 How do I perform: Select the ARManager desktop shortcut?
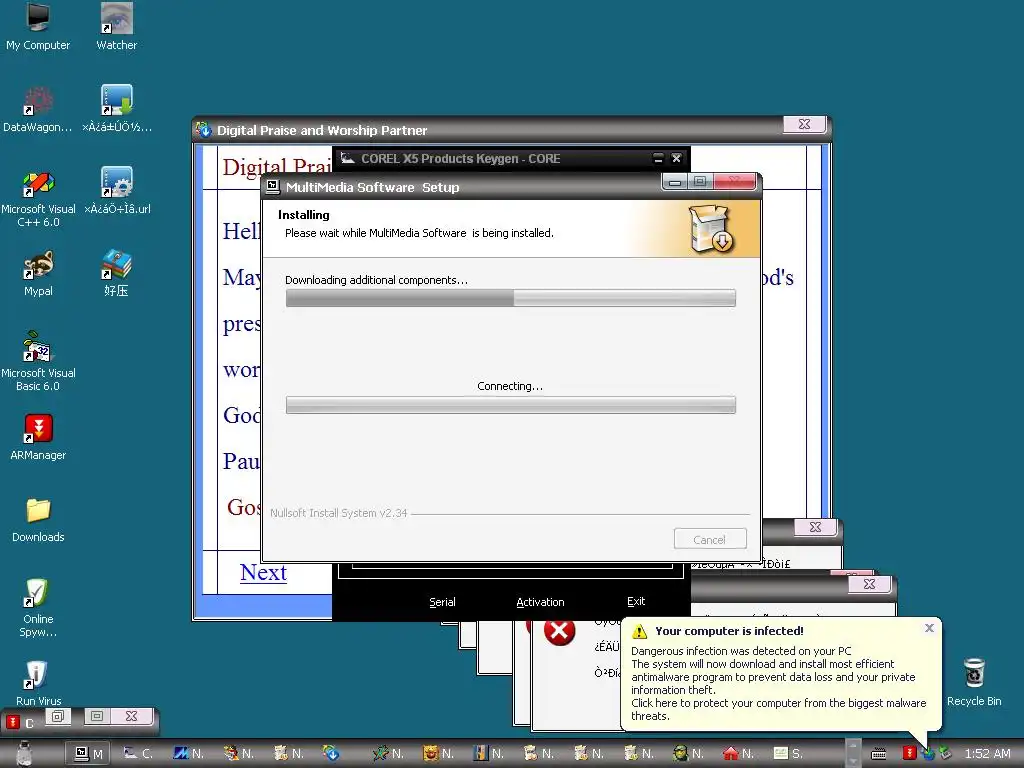(x=38, y=436)
